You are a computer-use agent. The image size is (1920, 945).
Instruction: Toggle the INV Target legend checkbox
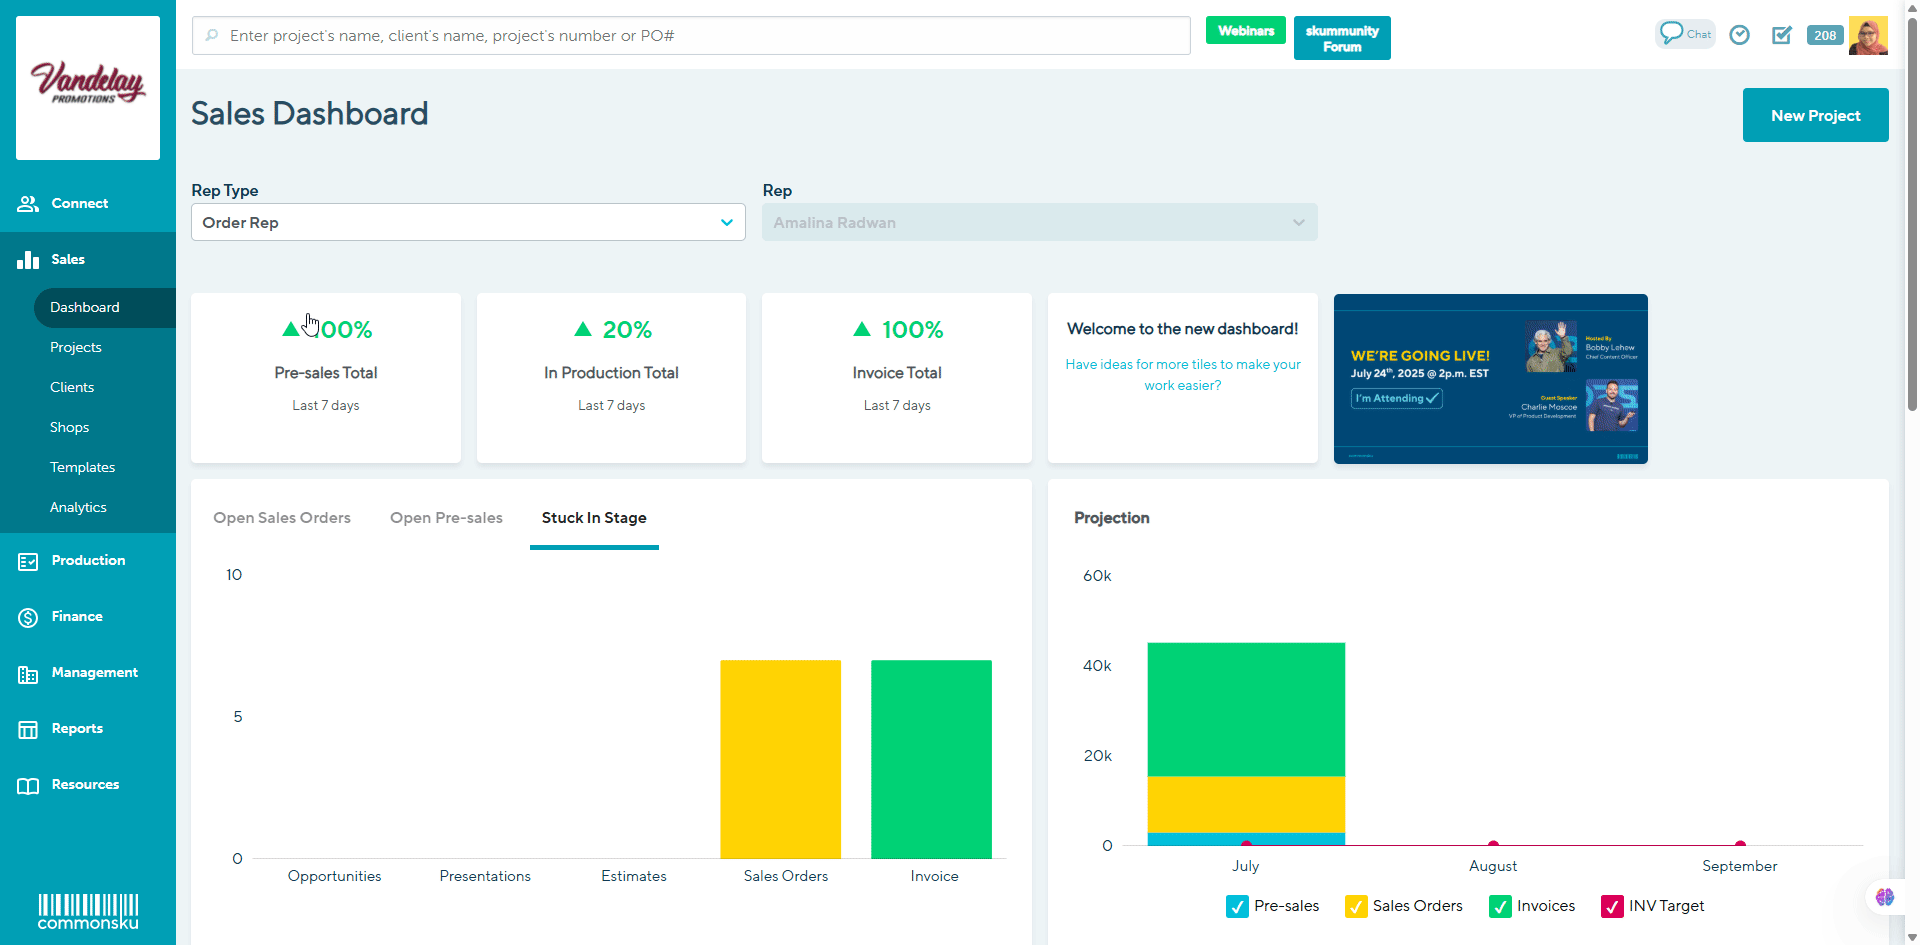[1612, 906]
